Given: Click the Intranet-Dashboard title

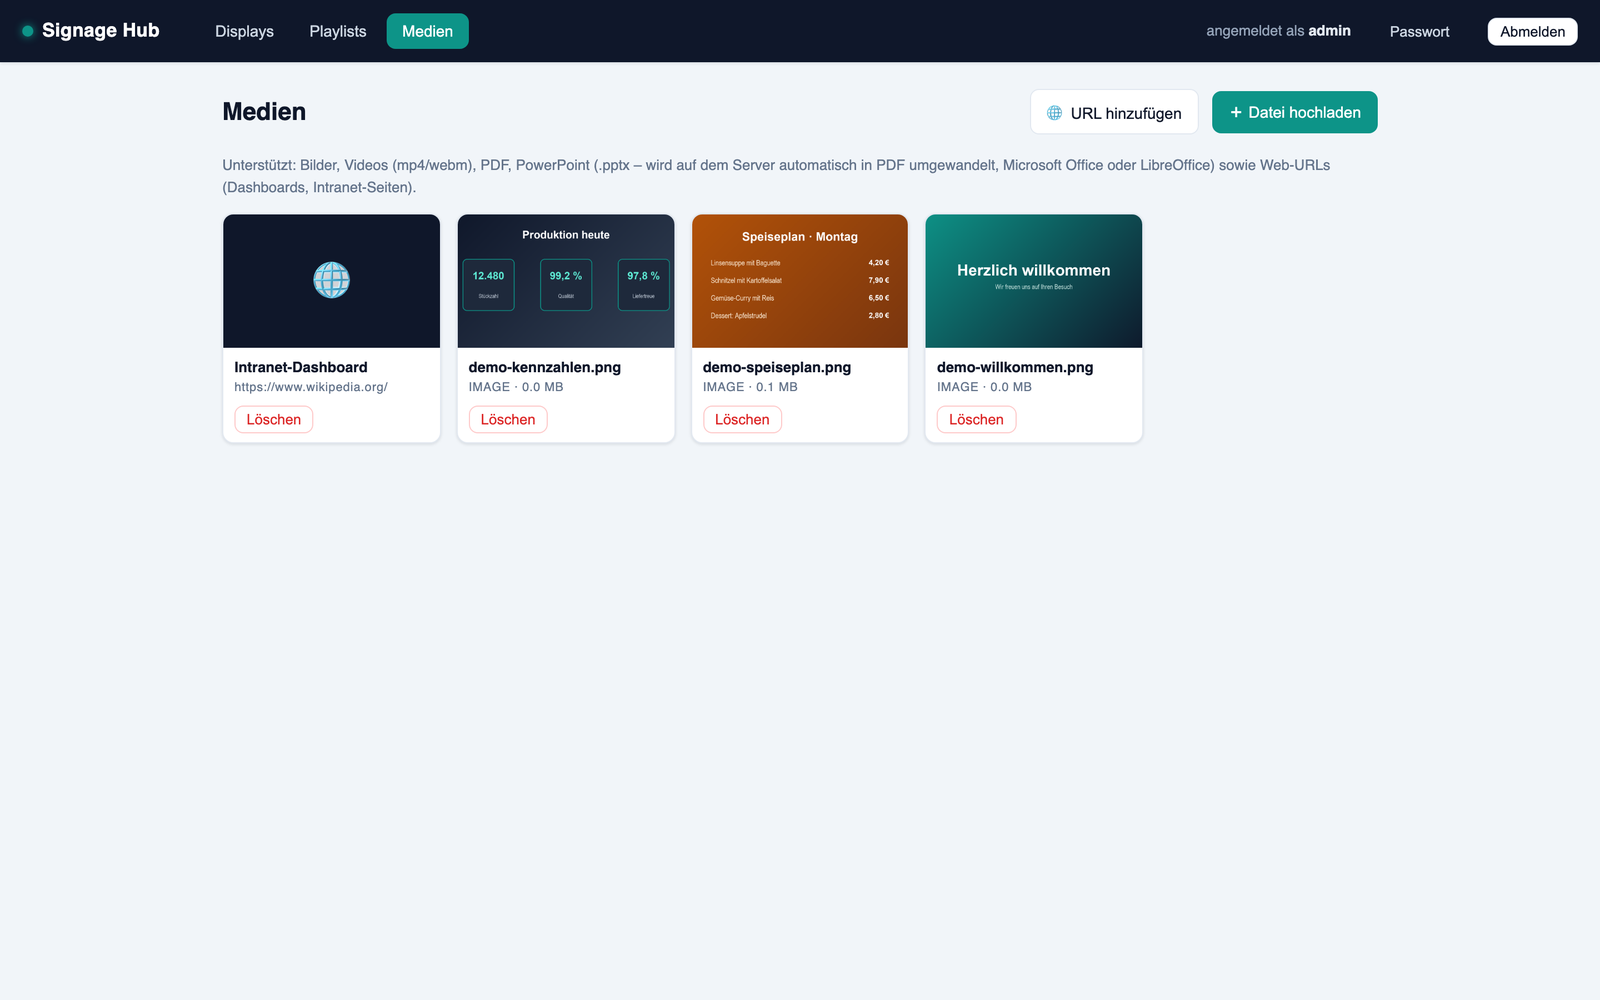Looking at the screenshot, I should 301,367.
